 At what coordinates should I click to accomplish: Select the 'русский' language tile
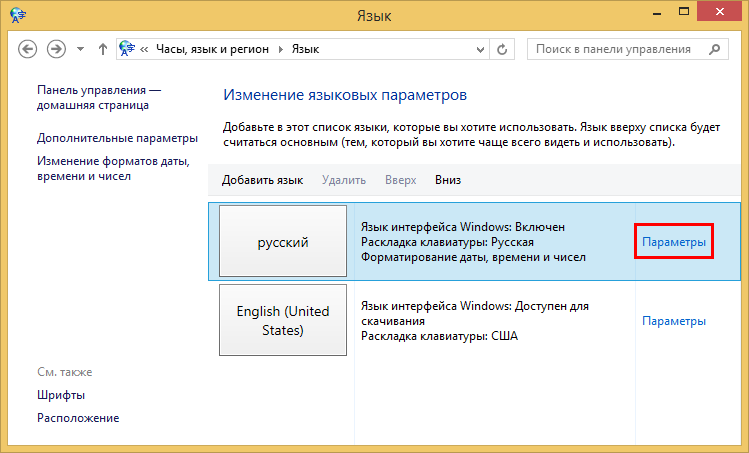[283, 241]
